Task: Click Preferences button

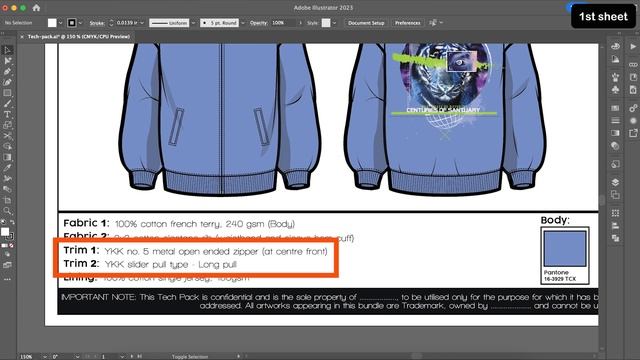Action: (407, 23)
